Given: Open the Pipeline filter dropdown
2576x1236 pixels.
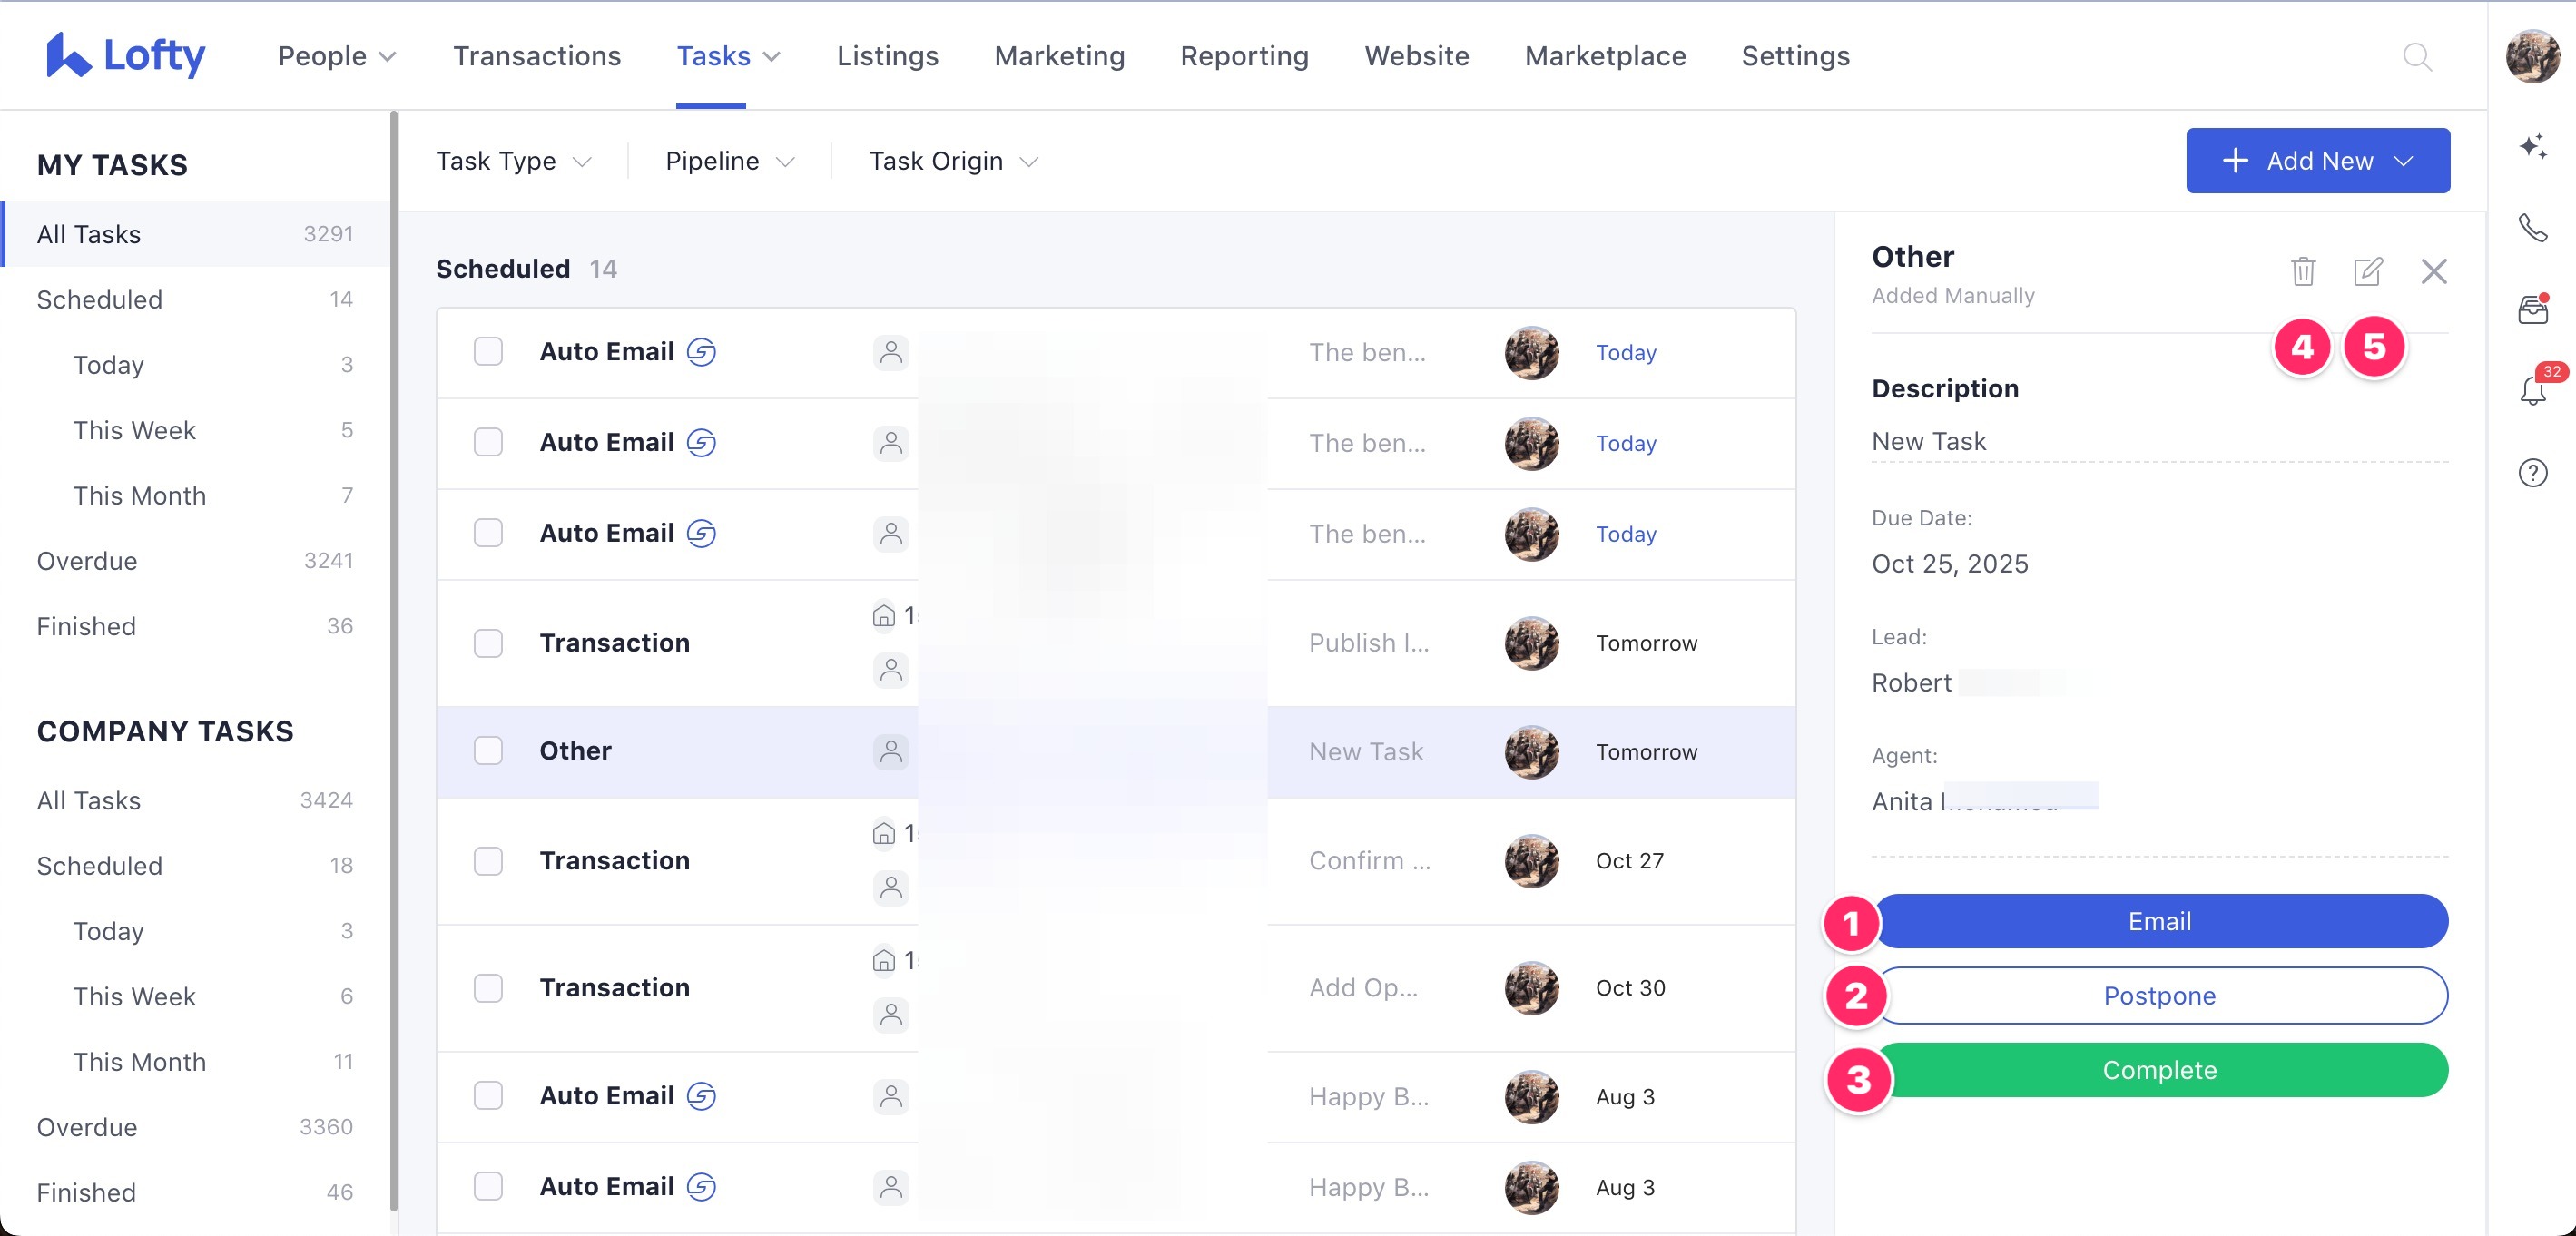Looking at the screenshot, I should click(729, 161).
